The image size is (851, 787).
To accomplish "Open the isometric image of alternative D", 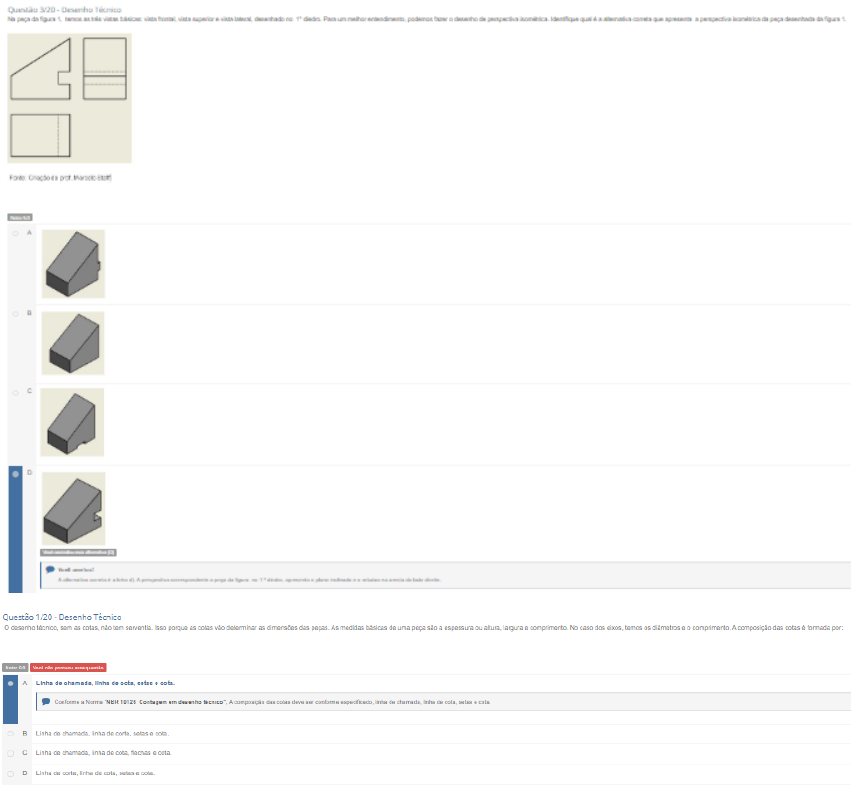I will pos(73,508).
